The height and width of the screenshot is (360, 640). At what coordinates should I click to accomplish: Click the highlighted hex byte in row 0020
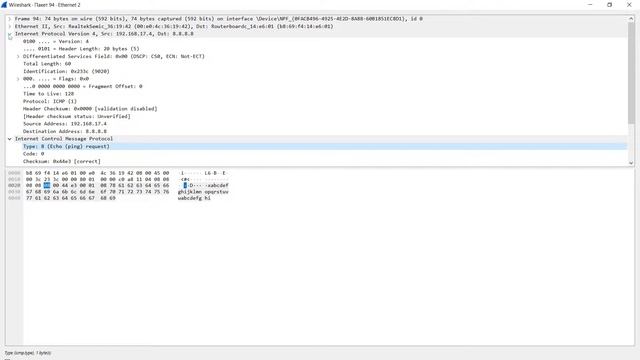[x=47, y=185]
